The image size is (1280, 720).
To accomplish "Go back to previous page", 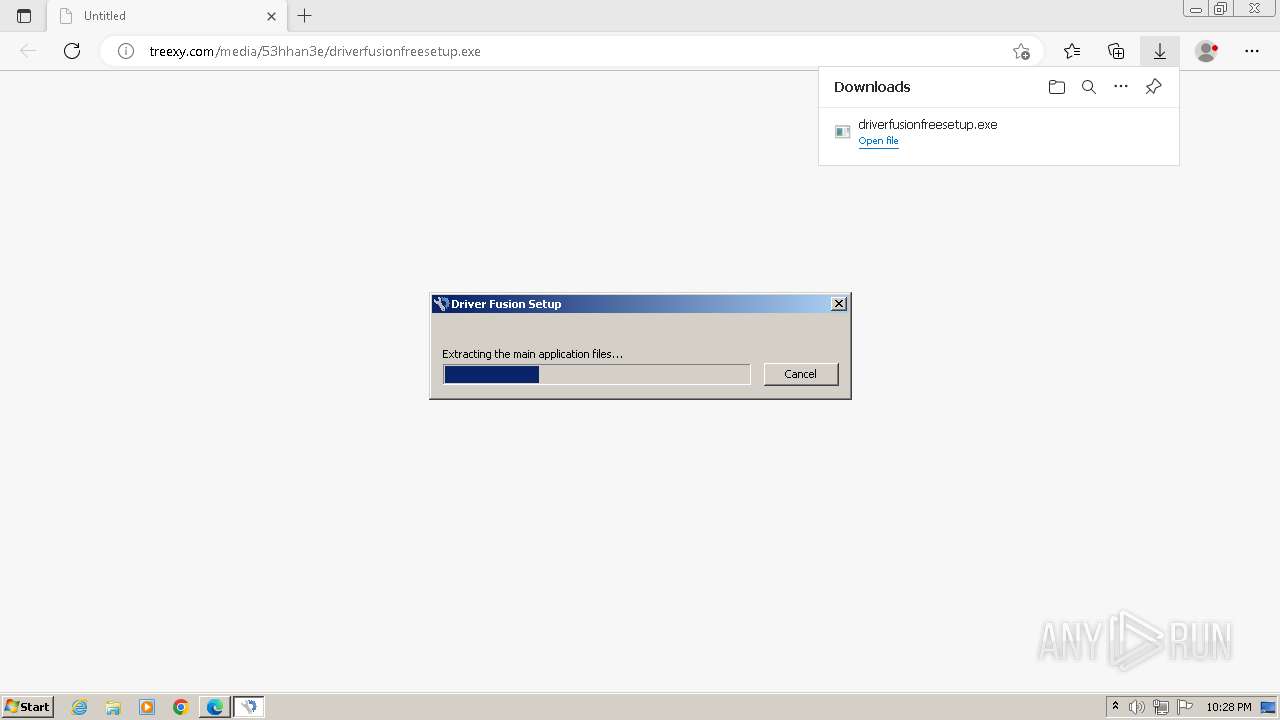I will [28, 51].
